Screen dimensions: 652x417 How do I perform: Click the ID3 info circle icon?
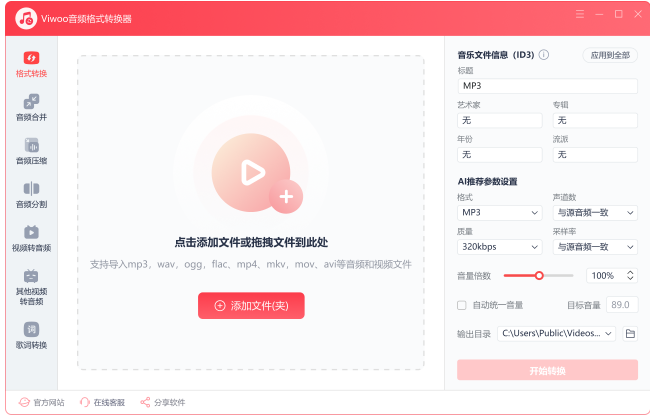(543, 55)
